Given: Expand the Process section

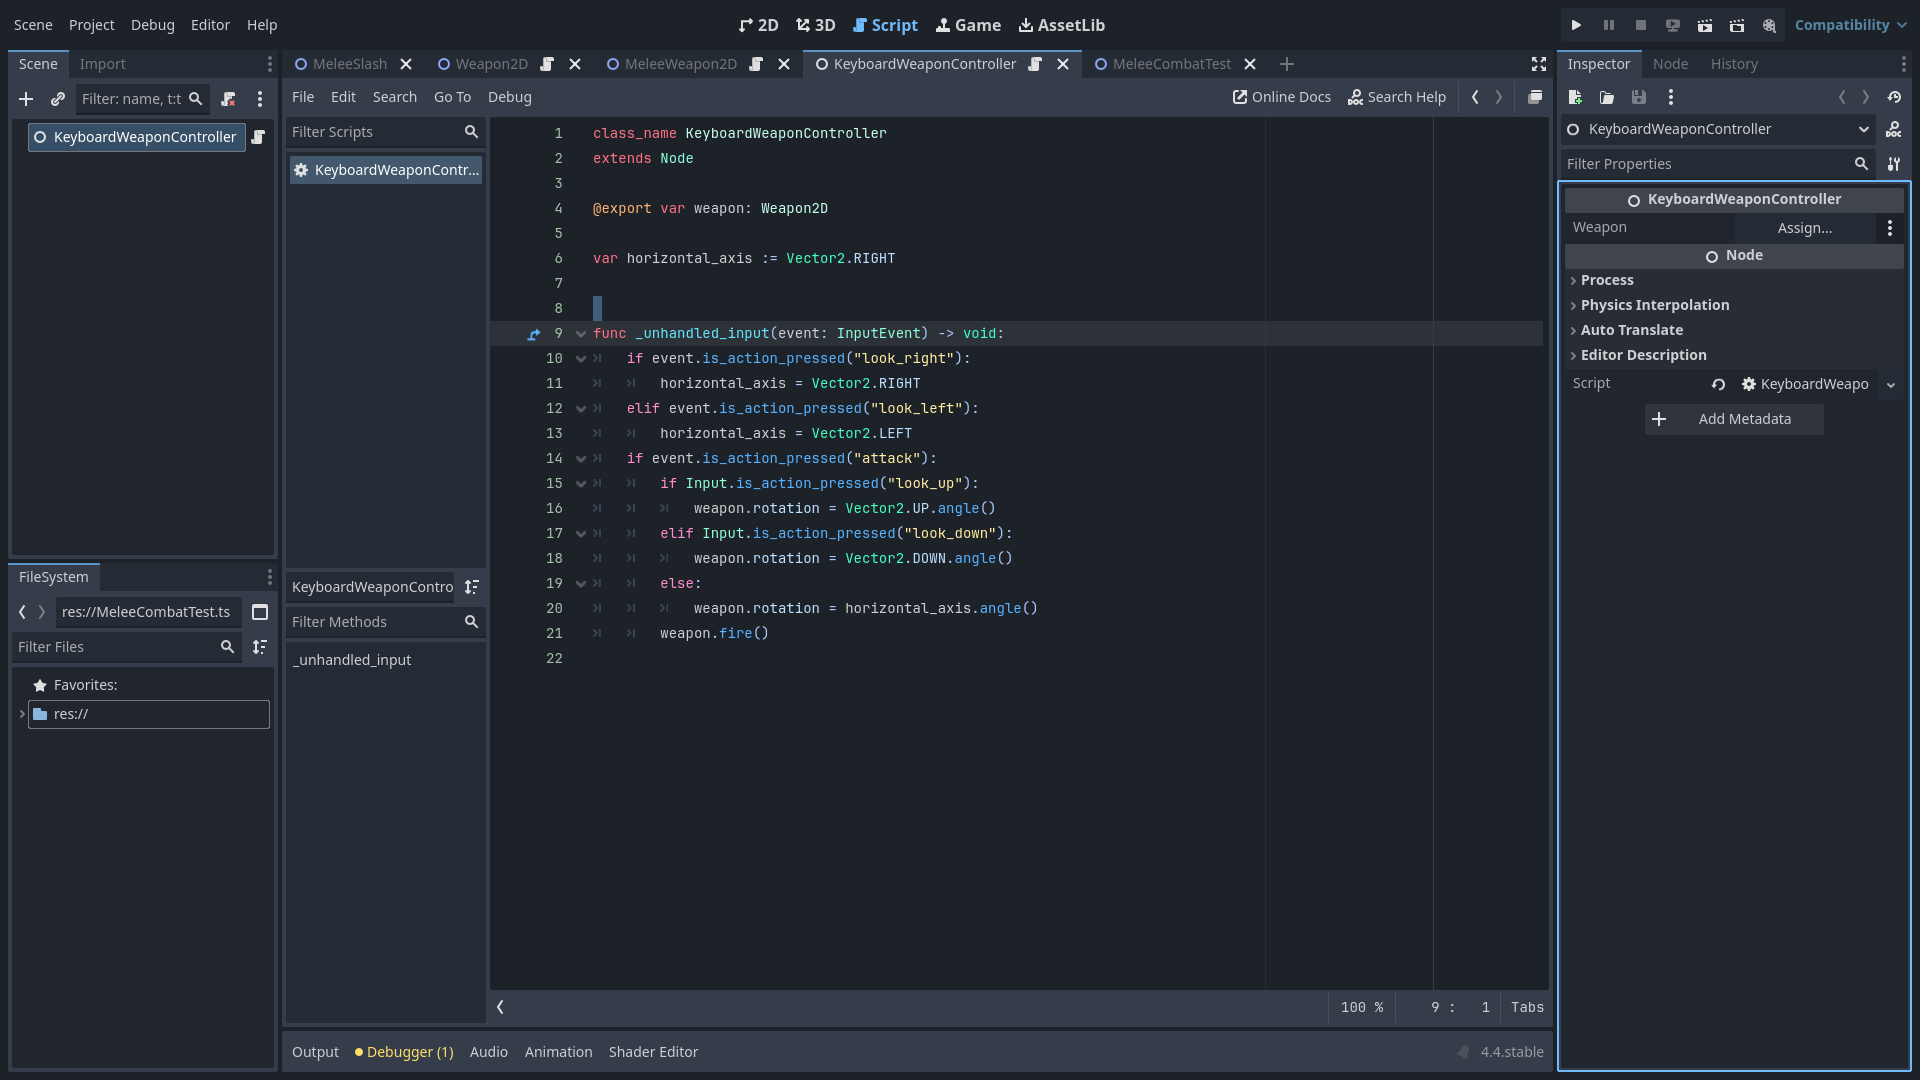Looking at the screenshot, I should (1607, 280).
